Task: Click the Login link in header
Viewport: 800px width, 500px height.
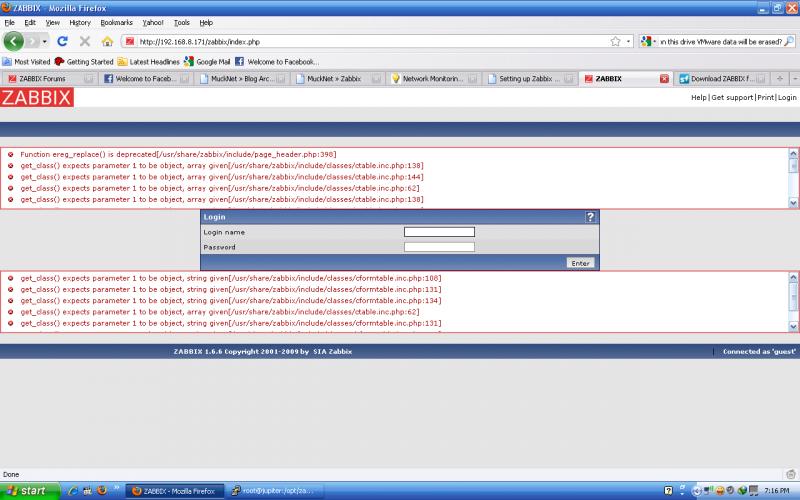Action: 787,97
